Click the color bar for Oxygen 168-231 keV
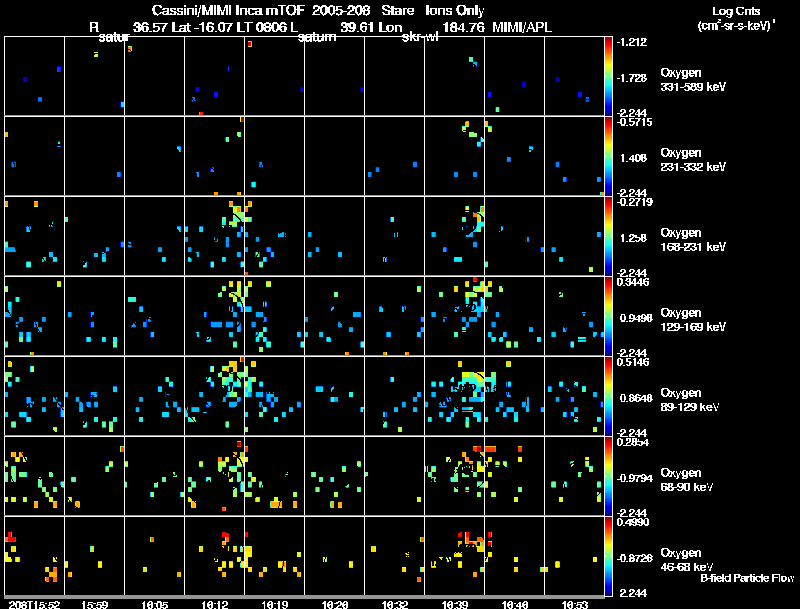The height and width of the screenshot is (609, 800). point(608,236)
